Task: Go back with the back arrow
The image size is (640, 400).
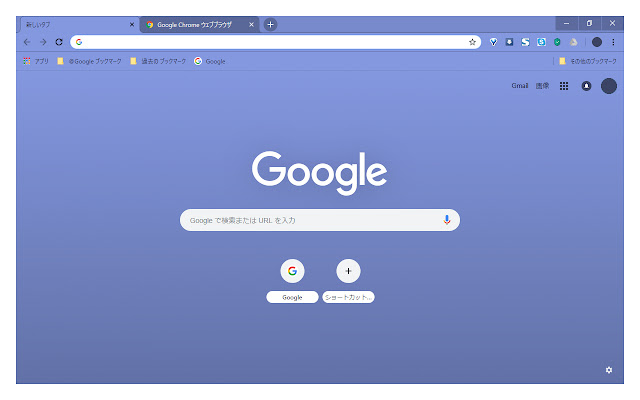Action: [27, 42]
